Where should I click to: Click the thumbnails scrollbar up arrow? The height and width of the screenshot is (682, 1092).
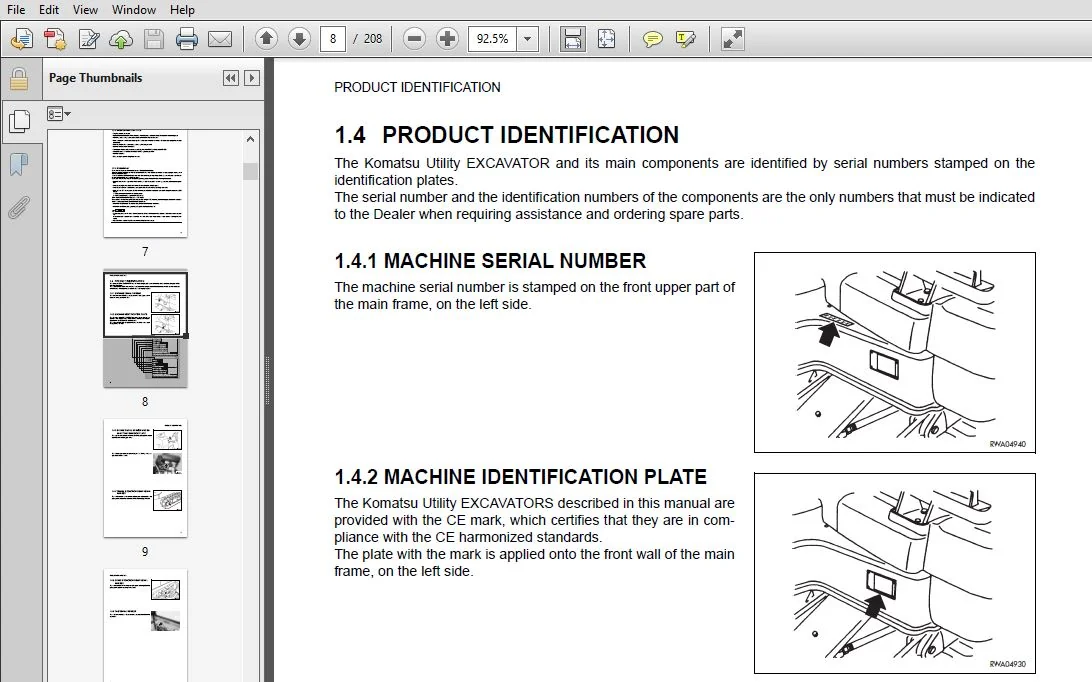pos(251,139)
